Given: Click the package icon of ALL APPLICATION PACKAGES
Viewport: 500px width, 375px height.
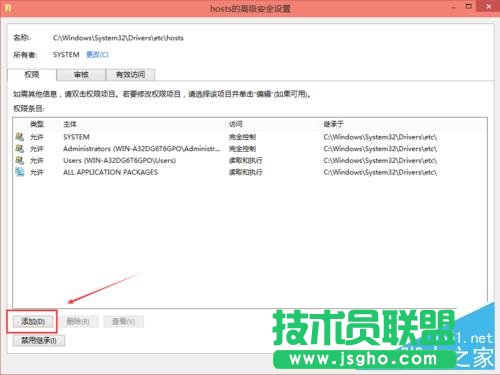Looking at the screenshot, I should pyautogui.click(x=20, y=172).
